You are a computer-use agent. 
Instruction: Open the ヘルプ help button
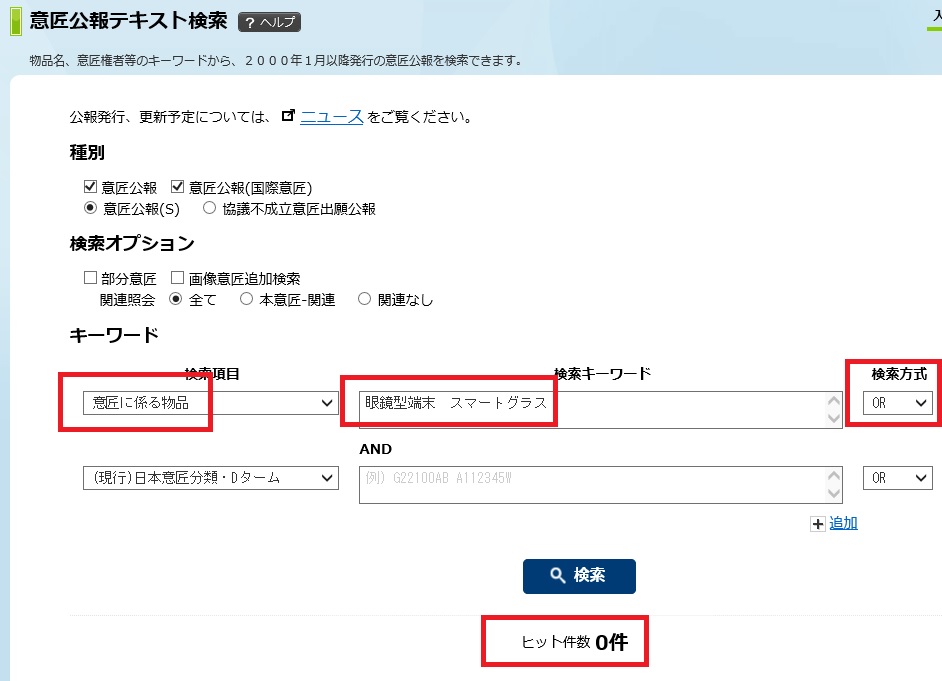tap(269, 22)
